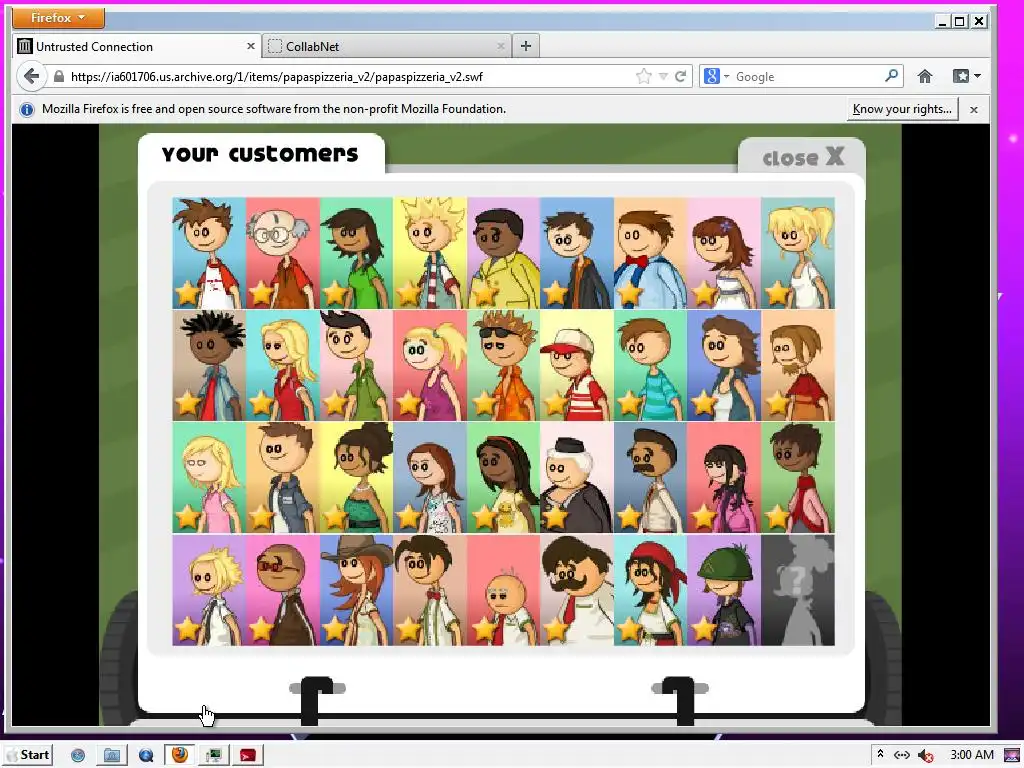Select the blonde girl in pink dress

[x=209, y=477]
